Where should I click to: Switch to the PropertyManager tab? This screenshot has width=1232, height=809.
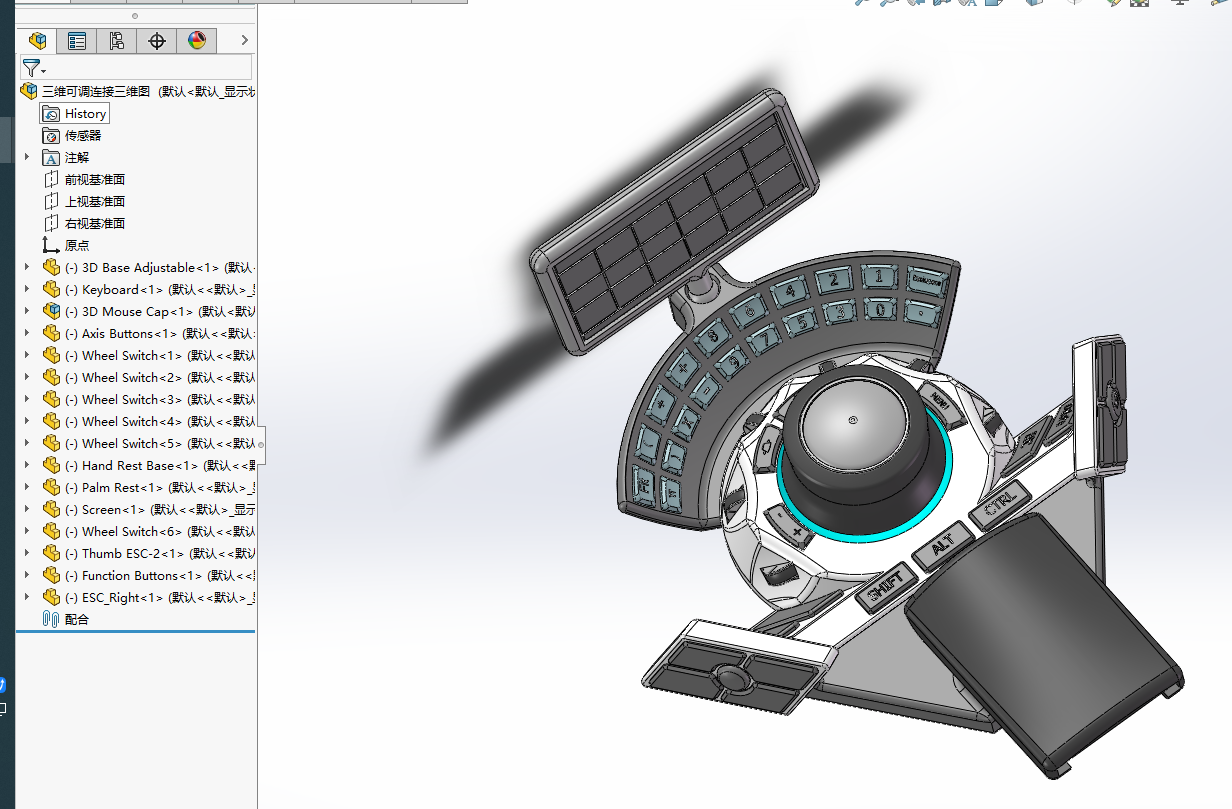77,40
